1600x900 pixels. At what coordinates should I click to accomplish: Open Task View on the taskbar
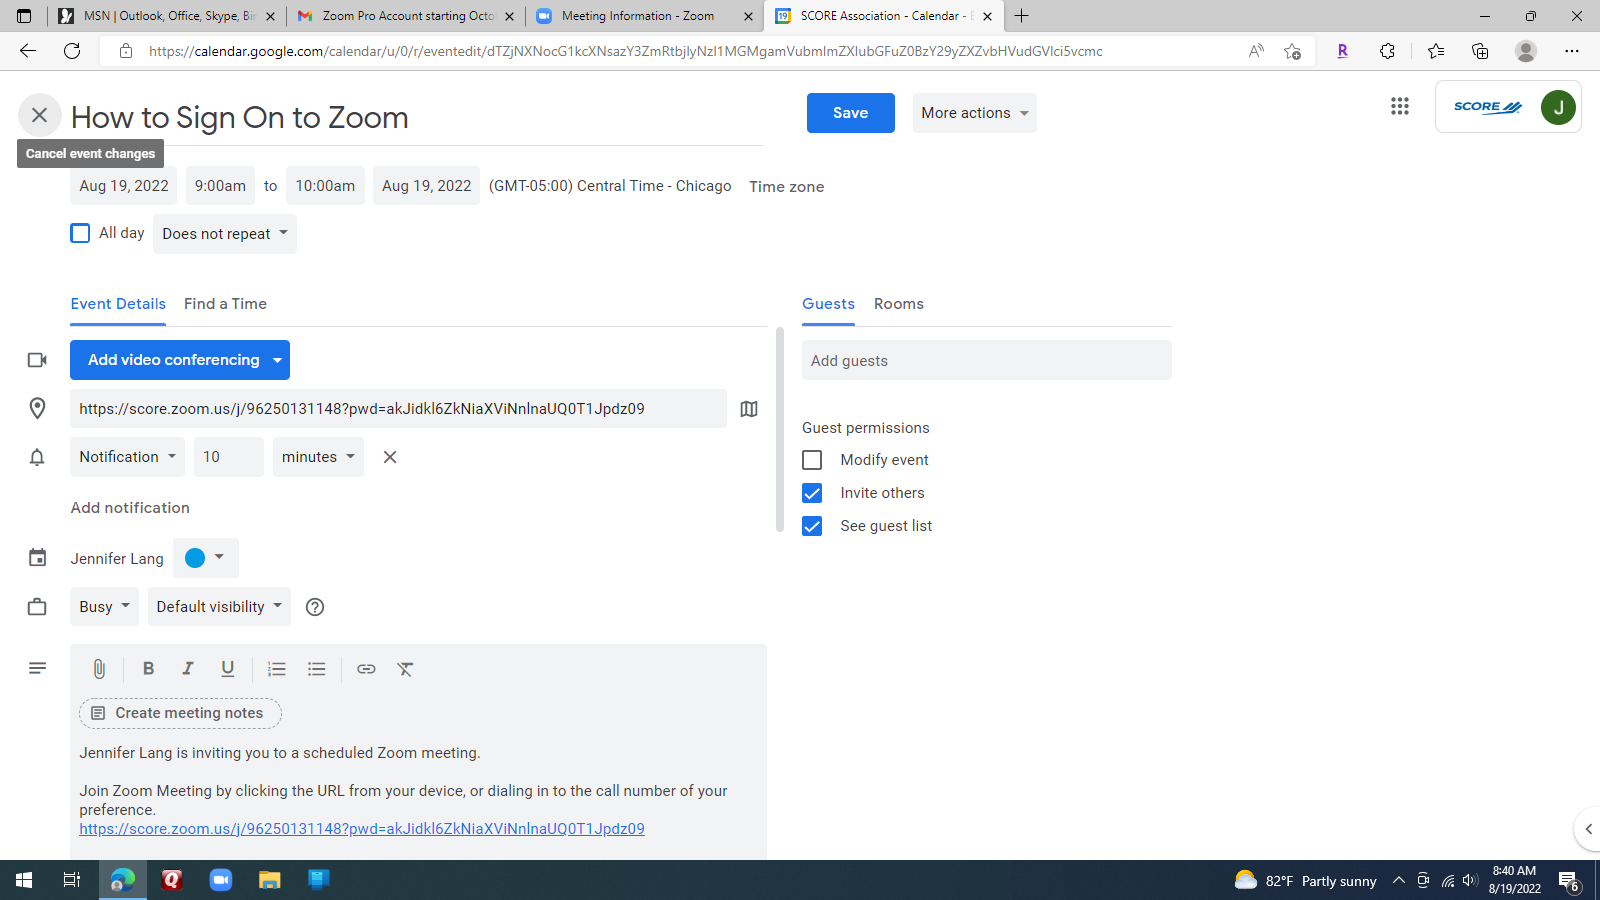coord(72,880)
